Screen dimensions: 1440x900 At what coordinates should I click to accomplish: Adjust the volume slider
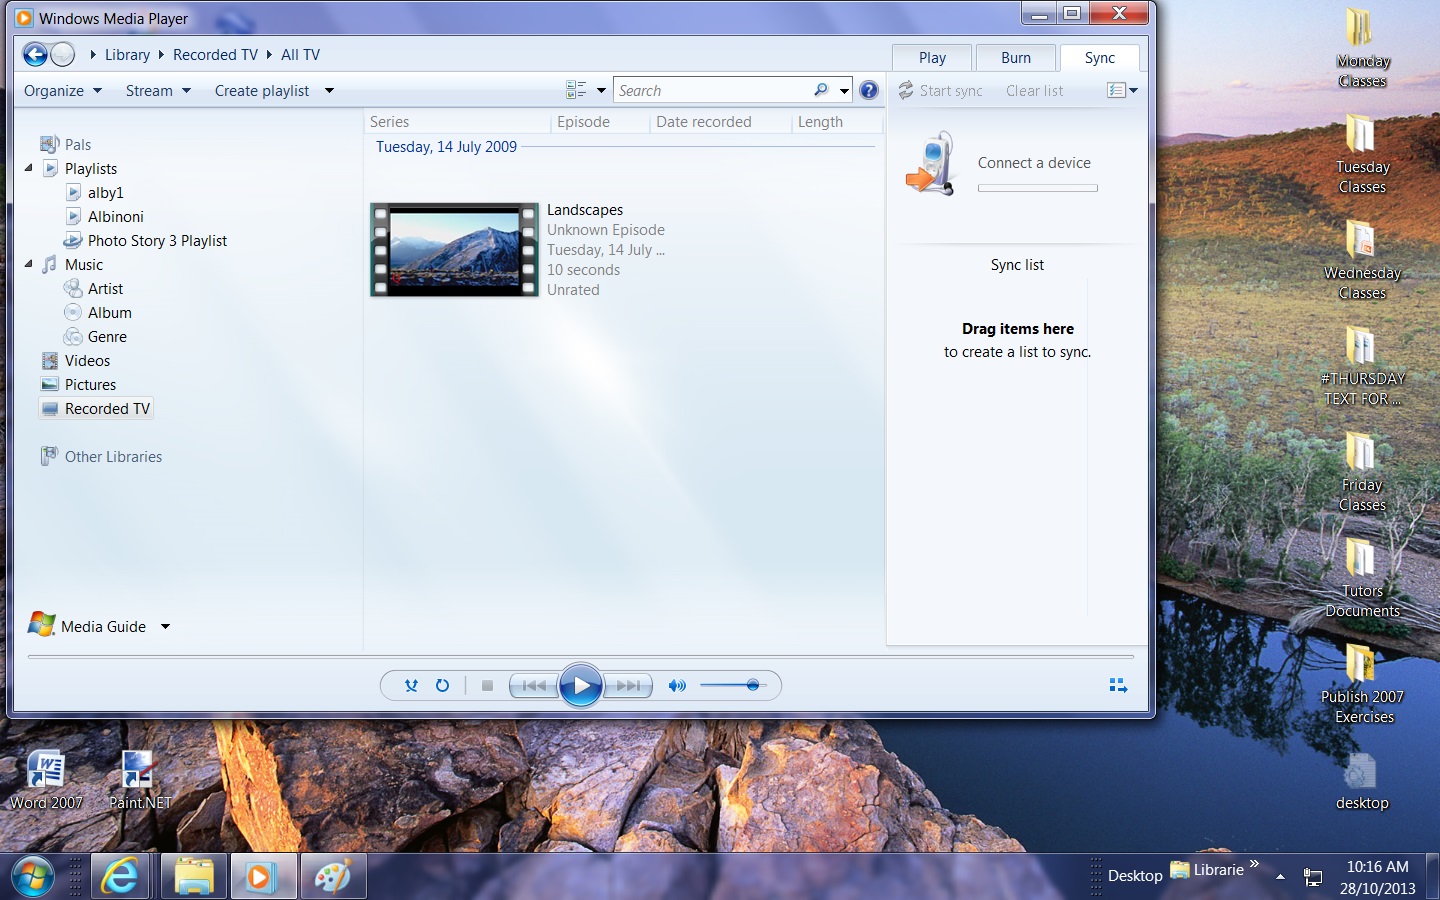click(752, 685)
